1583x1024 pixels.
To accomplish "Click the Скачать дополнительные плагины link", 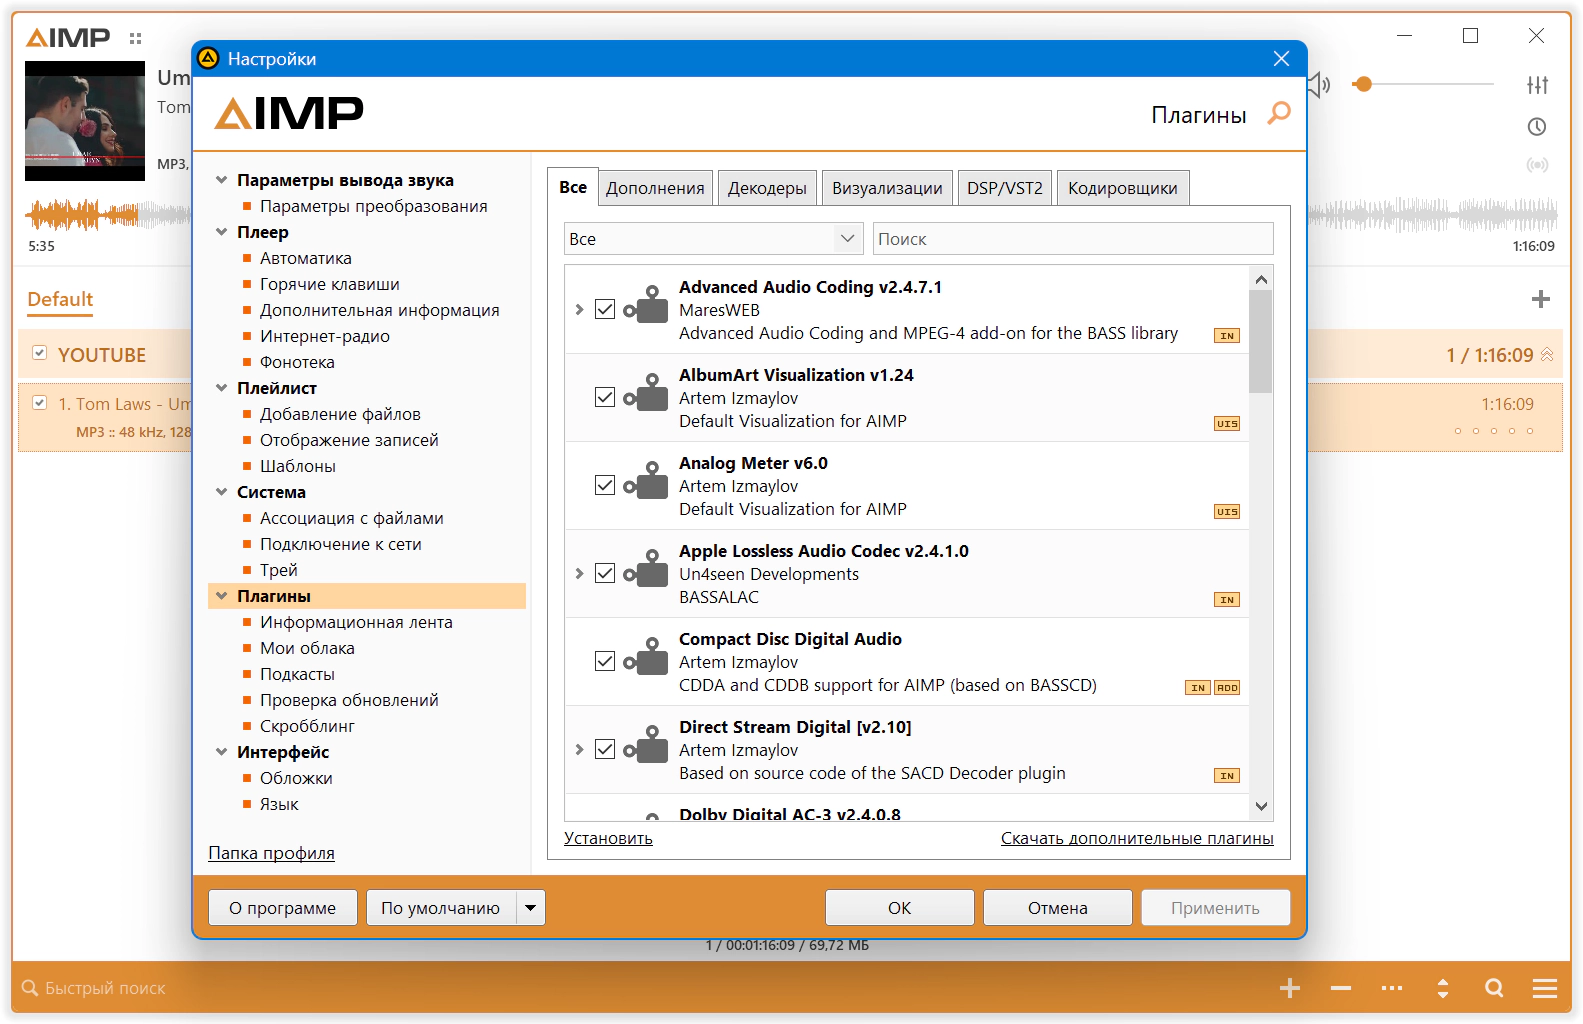I will click(1136, 838).
